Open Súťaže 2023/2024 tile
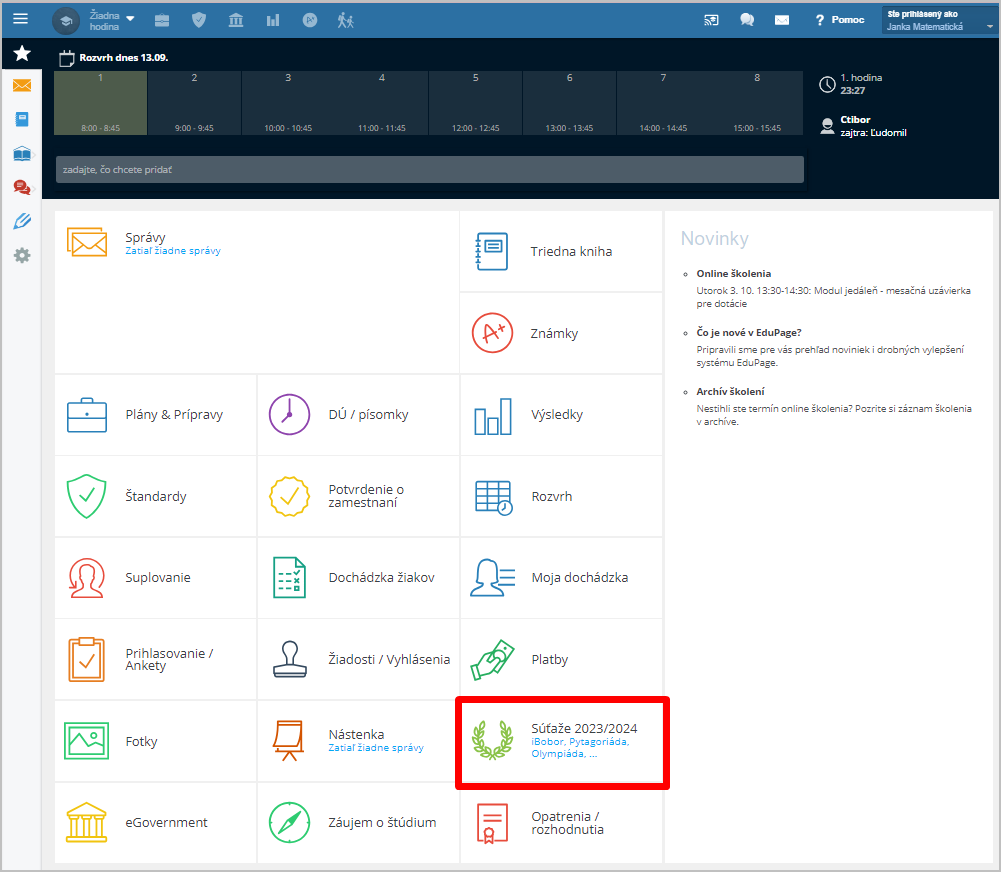 562,742
